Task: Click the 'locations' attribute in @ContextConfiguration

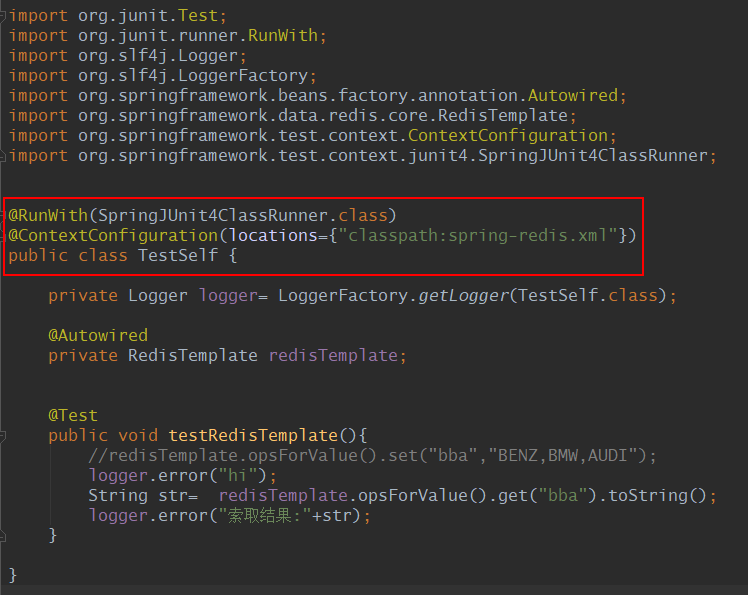Action: pos(273,235)
